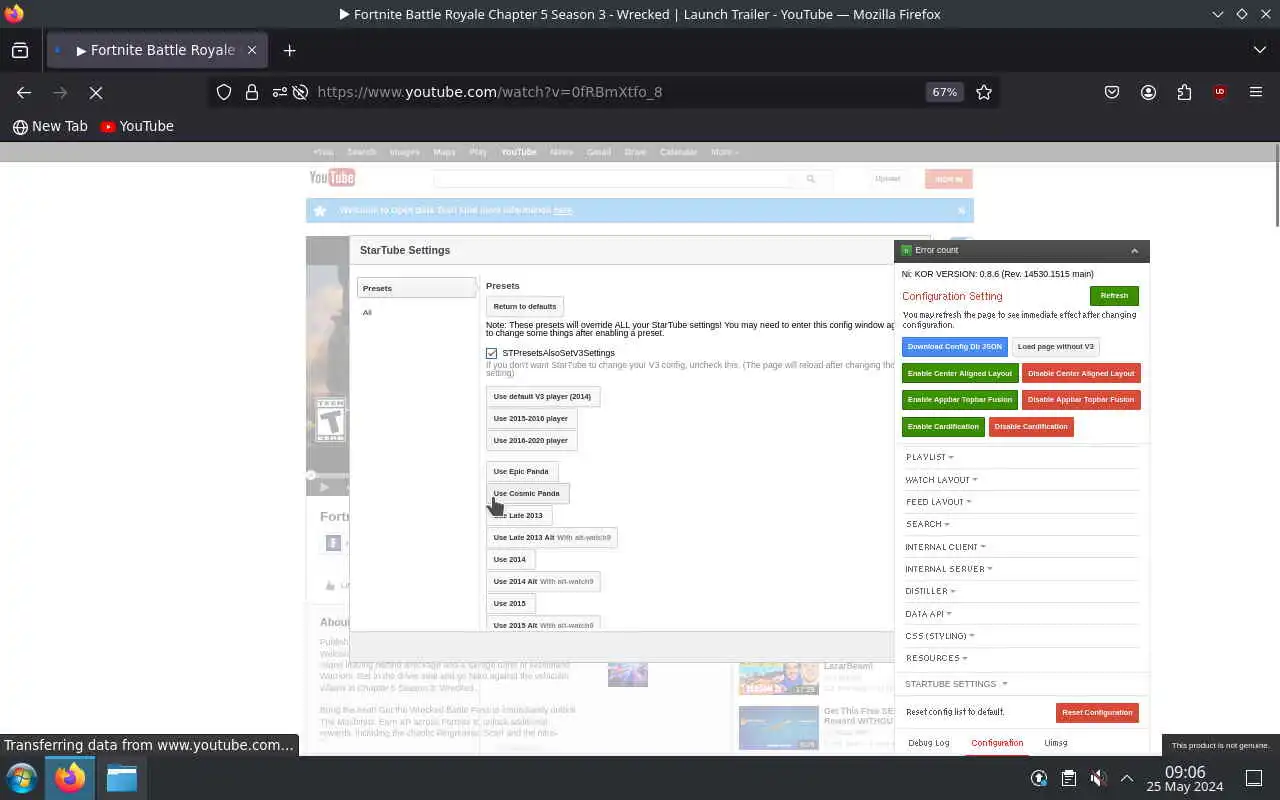Image resolution: width=1280 pixels, height=800 pixels.
Task: Apply Use default V3 player (2014)
Action: click(x=542, y=397)
